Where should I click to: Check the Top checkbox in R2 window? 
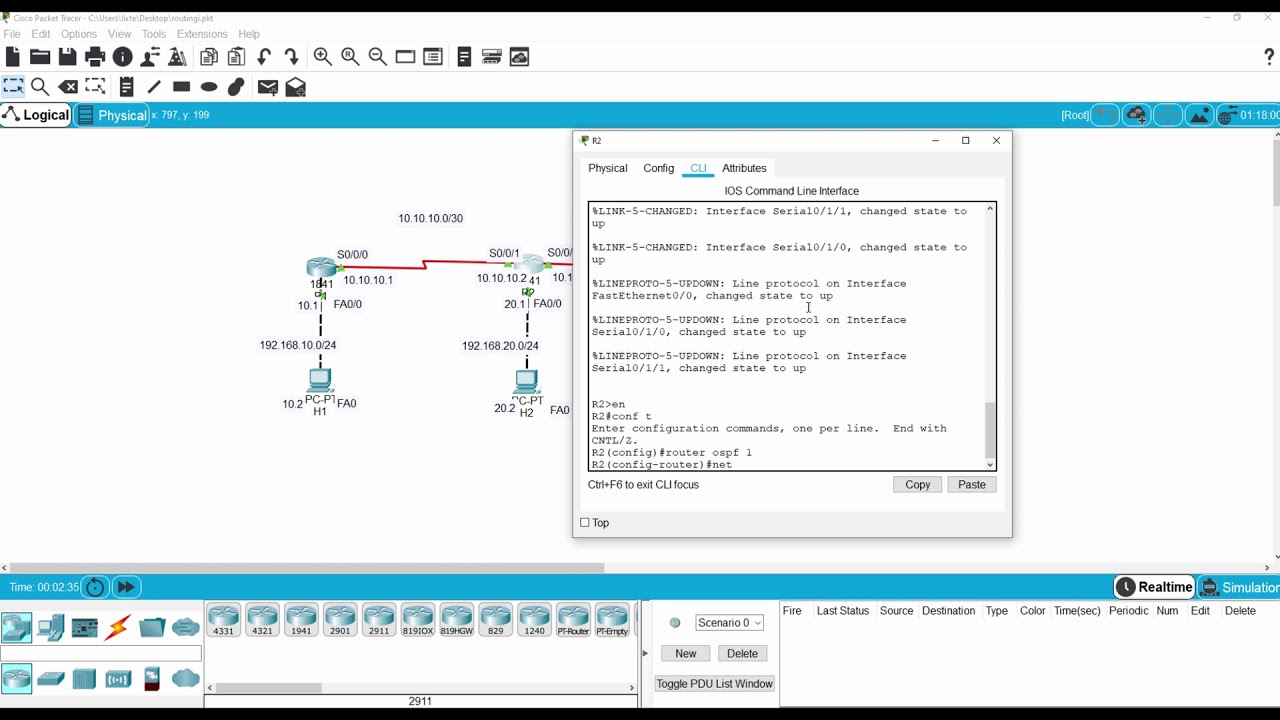click(x=585, y=523)
